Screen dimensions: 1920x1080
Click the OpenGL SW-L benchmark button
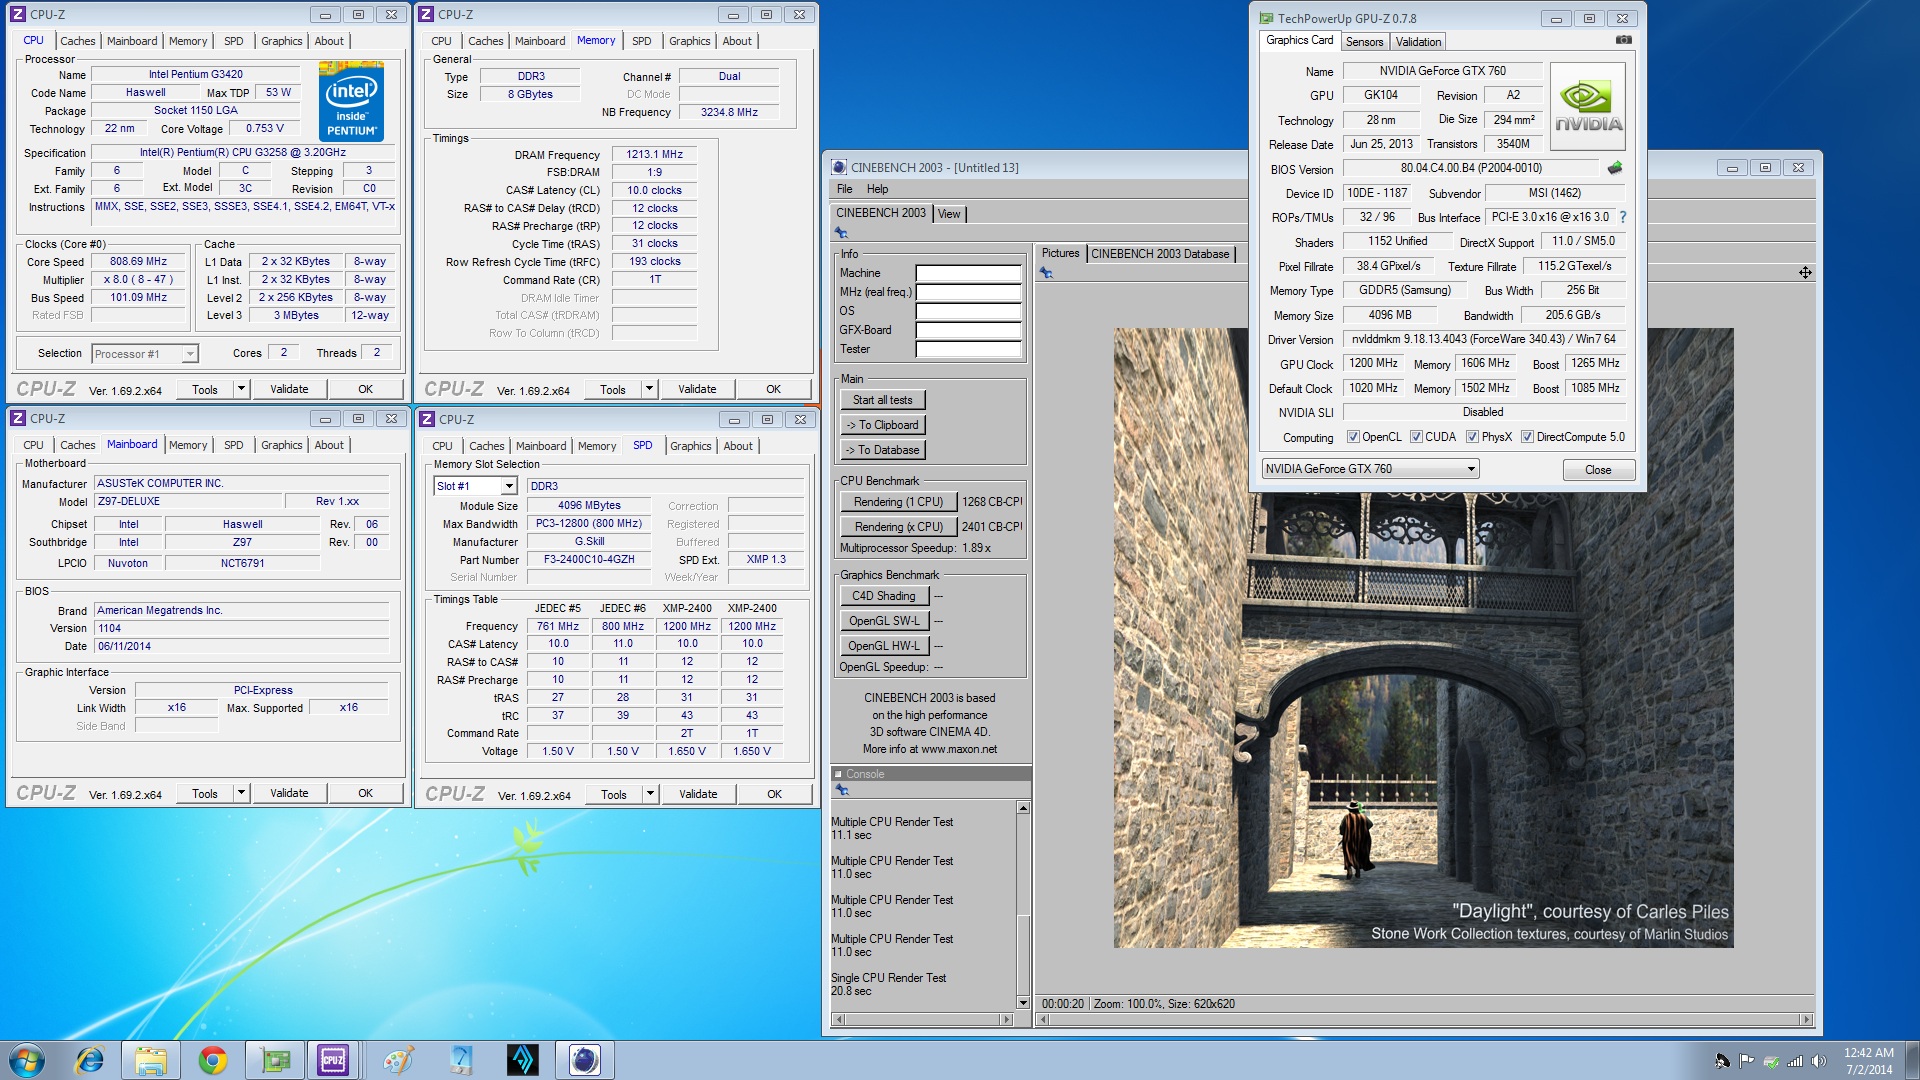pos(884,621)
